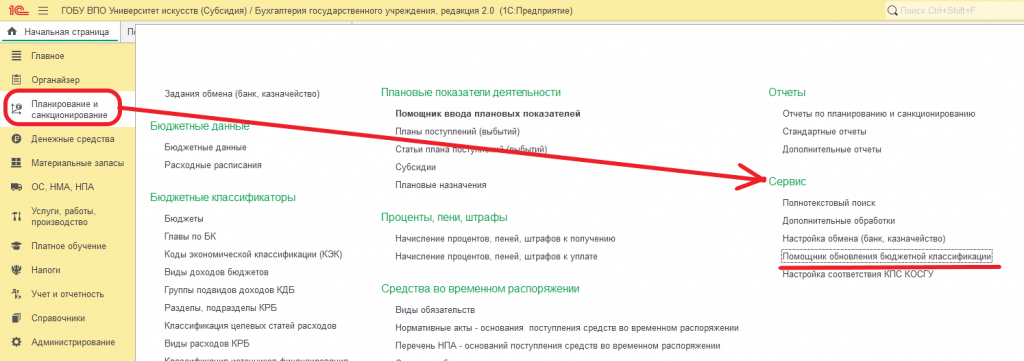Click the Органайзер section icon
Viewport: 1024px width, 361px height.
pos(17,80)
